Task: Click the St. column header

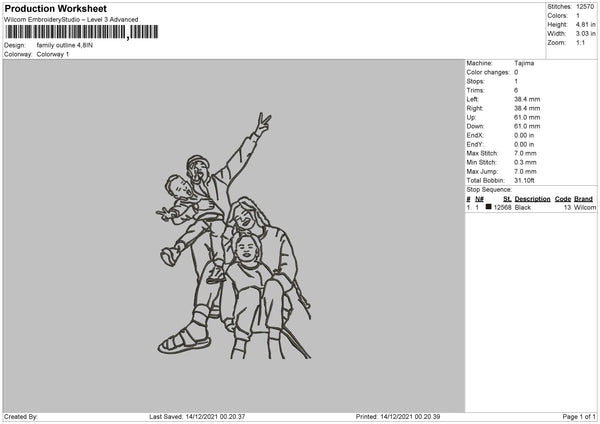Action: click(x=507, y=199)
